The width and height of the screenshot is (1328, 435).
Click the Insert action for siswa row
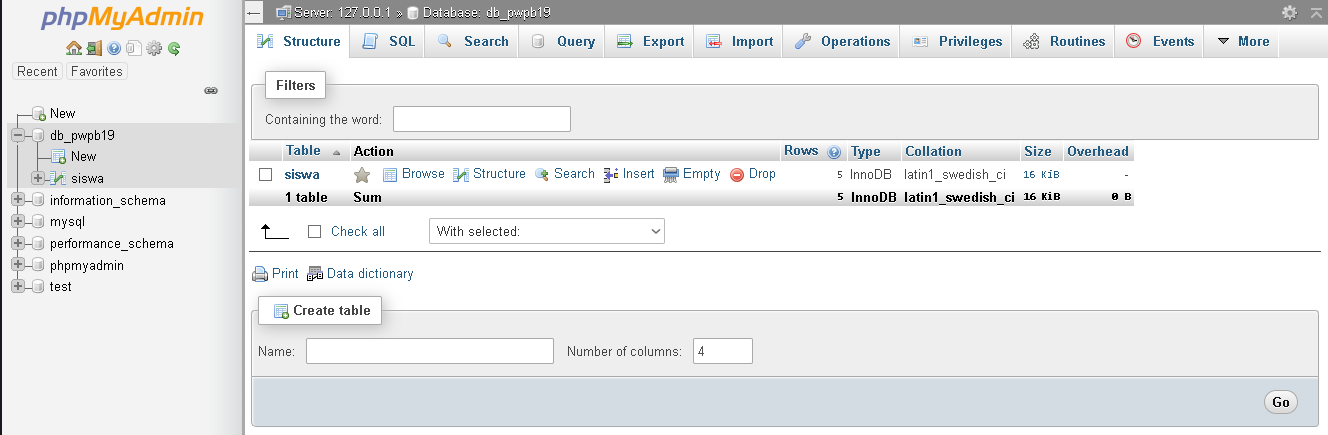click(x=629, y=174)
